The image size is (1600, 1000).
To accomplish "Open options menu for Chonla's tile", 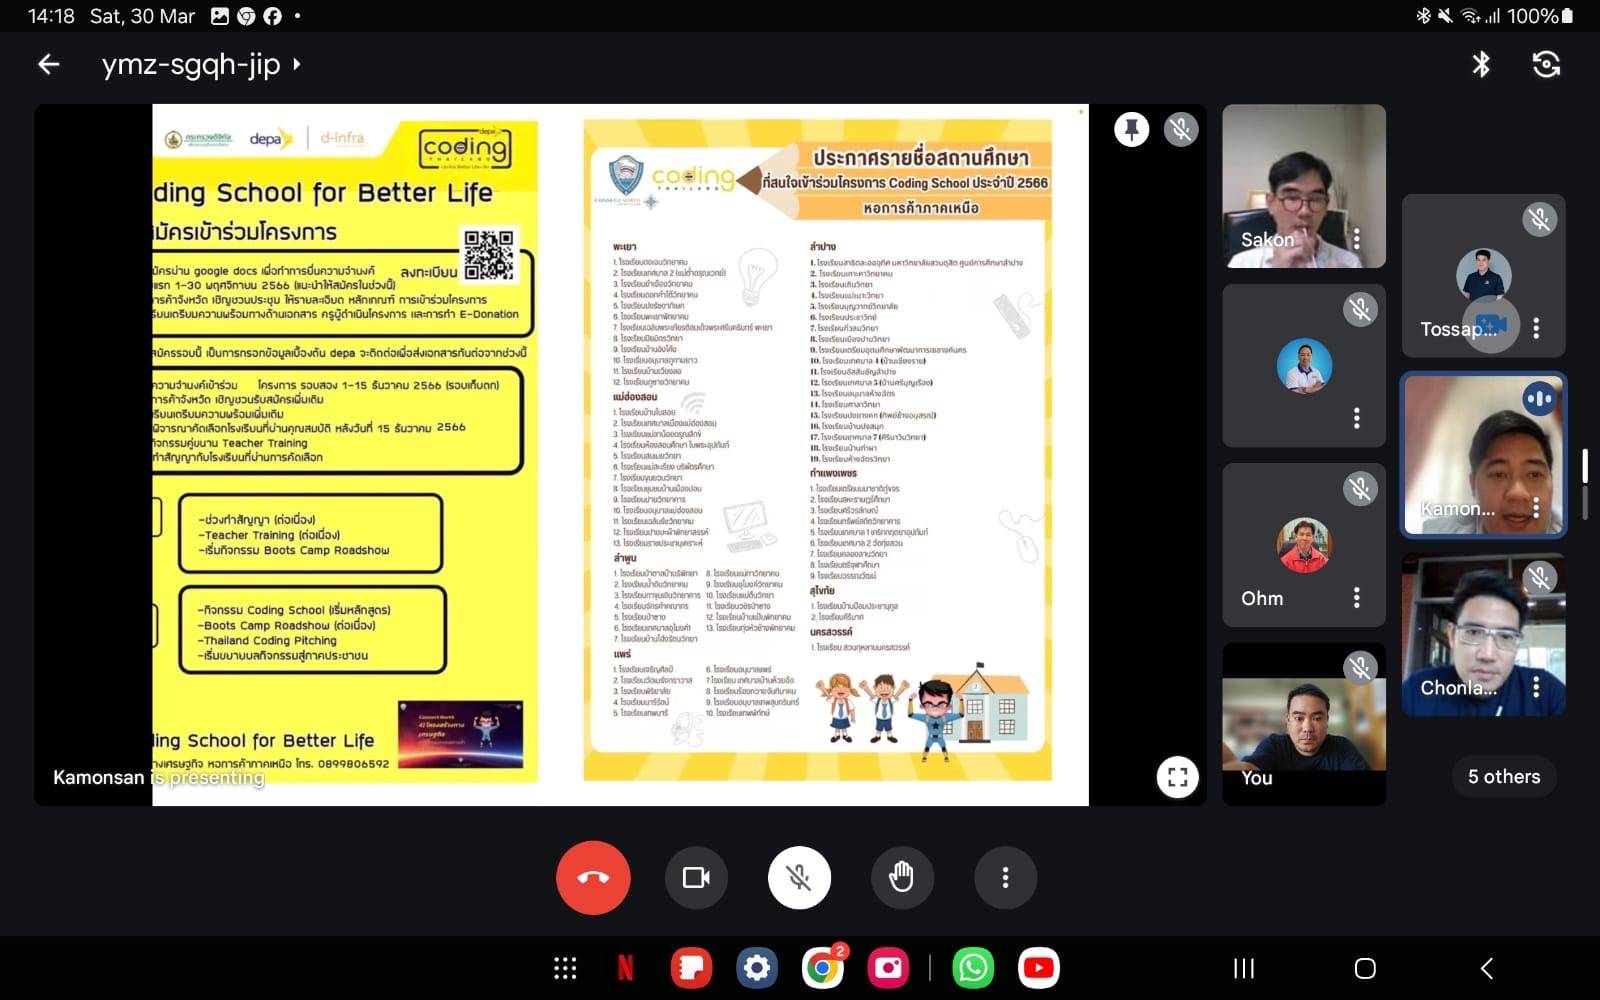I will tap(1536, 687).
